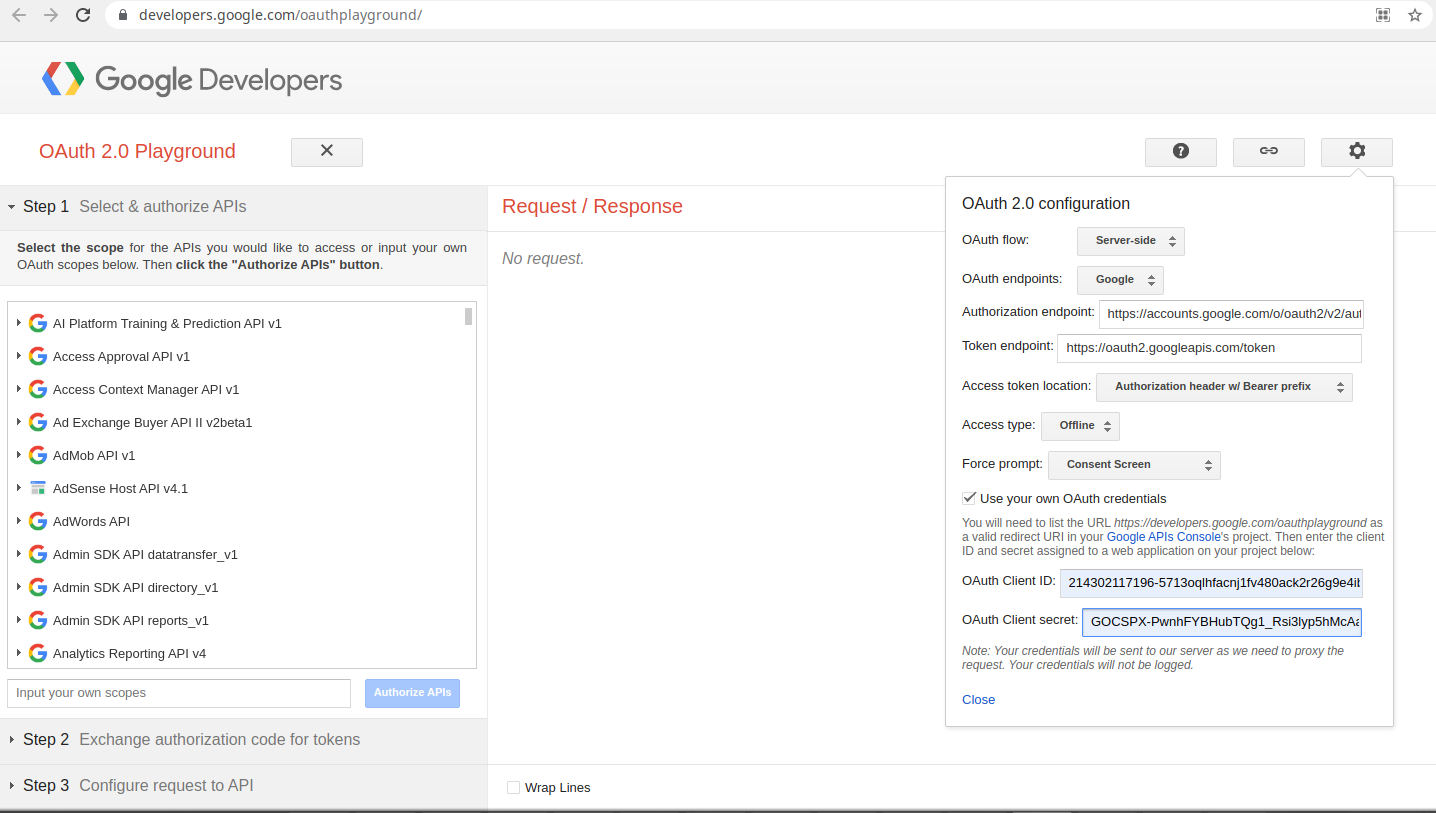The image size is (1436, 813).
Task: Click the Google icon for AdWords API
Action: [x=38, y=521]
